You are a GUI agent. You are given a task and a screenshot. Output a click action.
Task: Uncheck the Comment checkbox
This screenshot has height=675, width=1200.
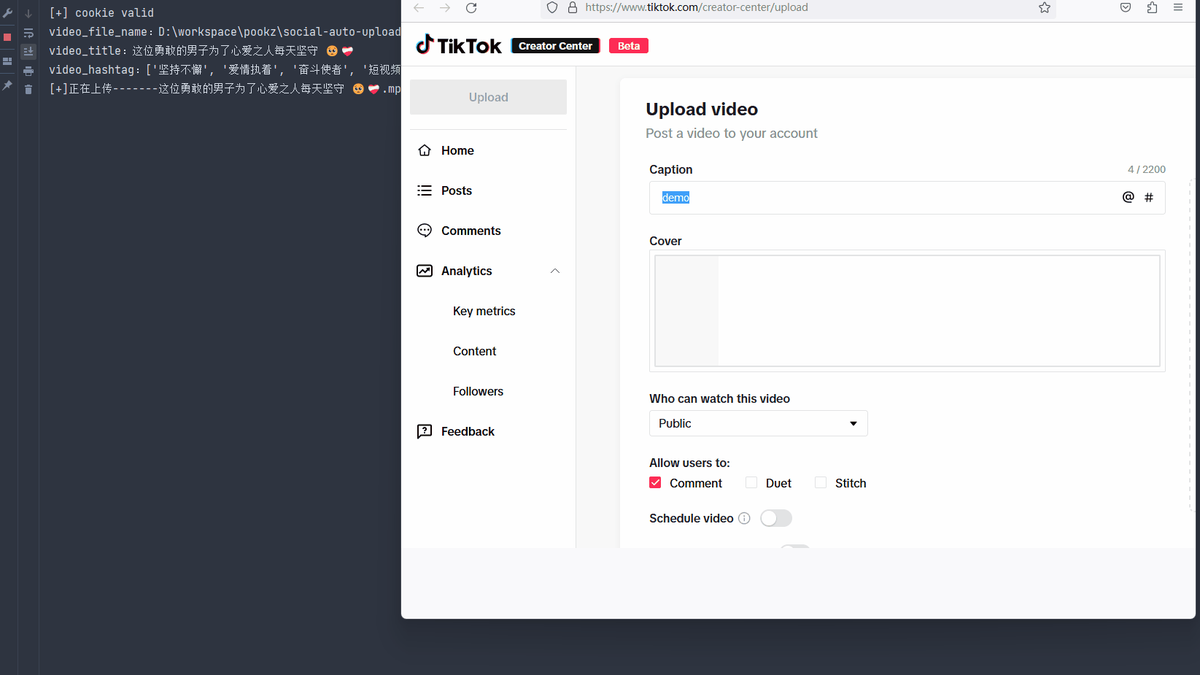click(655, 482)
